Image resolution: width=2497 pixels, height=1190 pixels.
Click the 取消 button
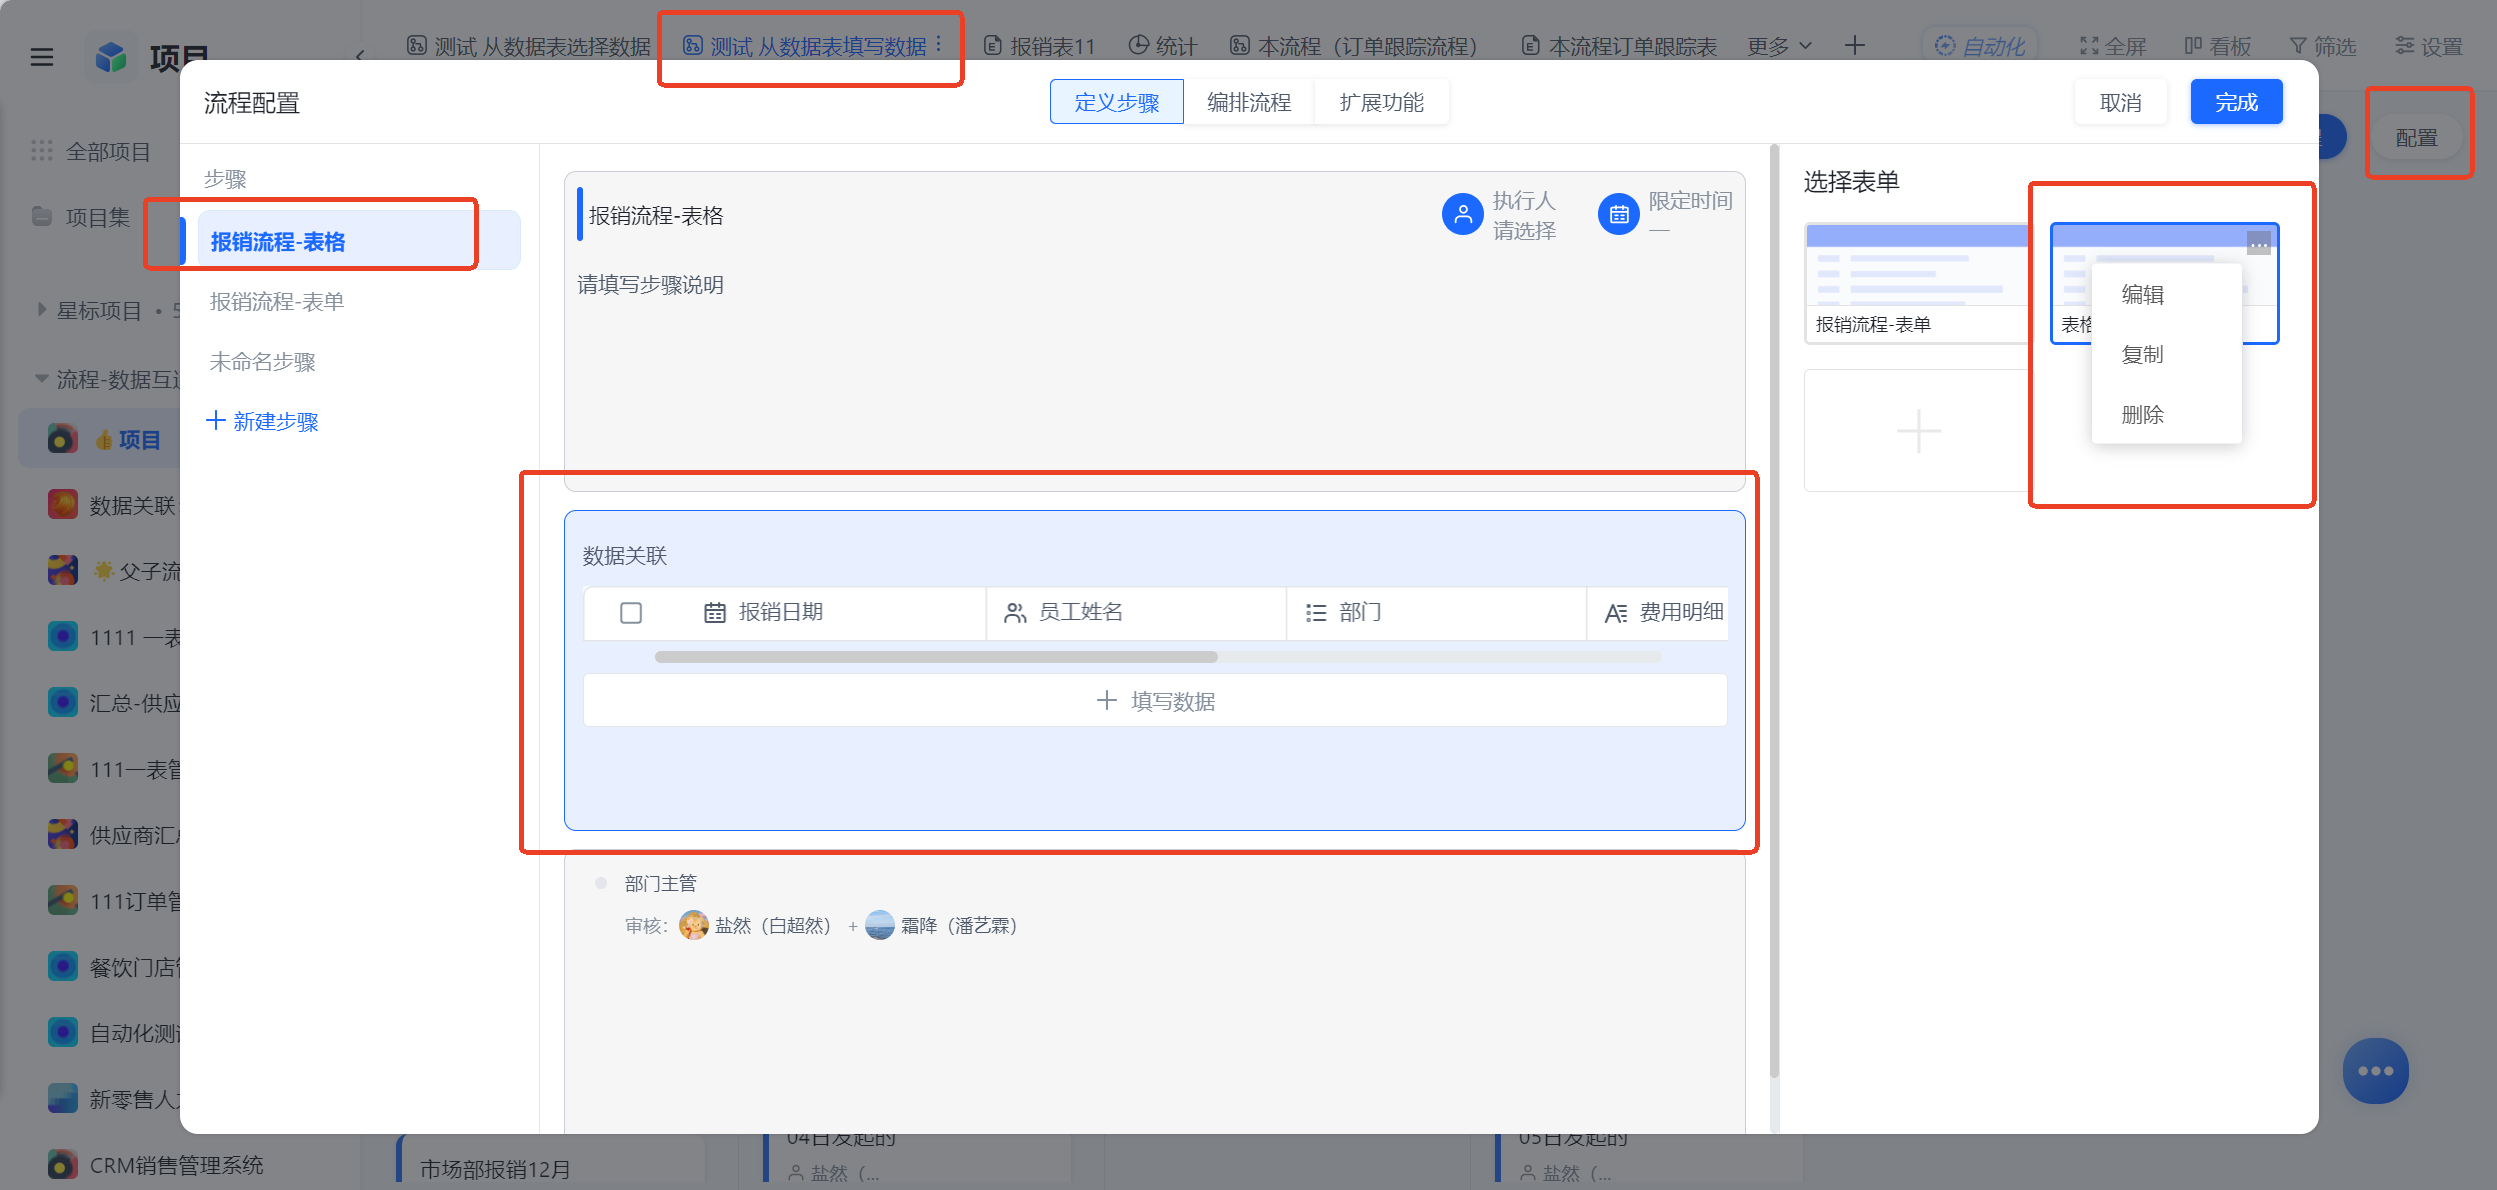click(x=2120, y=102)
